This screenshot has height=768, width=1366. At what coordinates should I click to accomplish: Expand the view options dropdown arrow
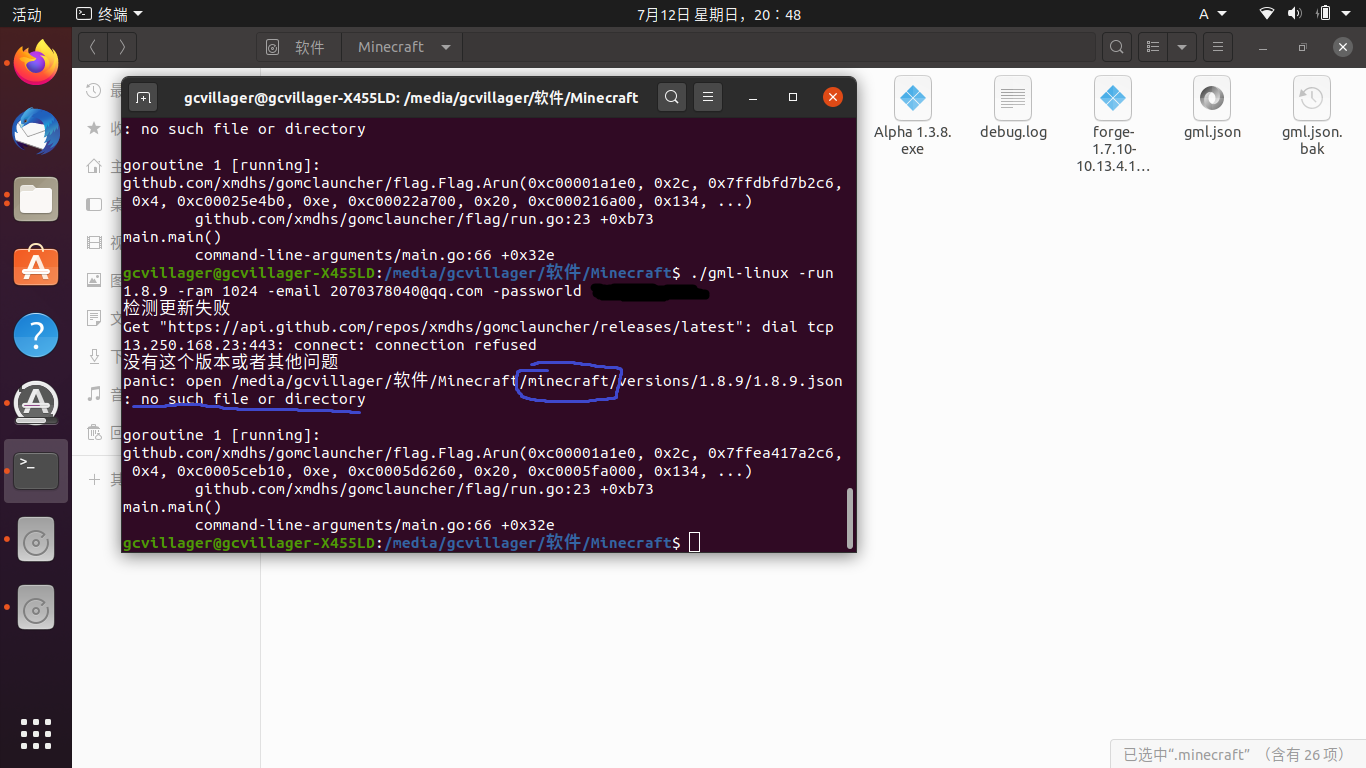[1183, 47]
